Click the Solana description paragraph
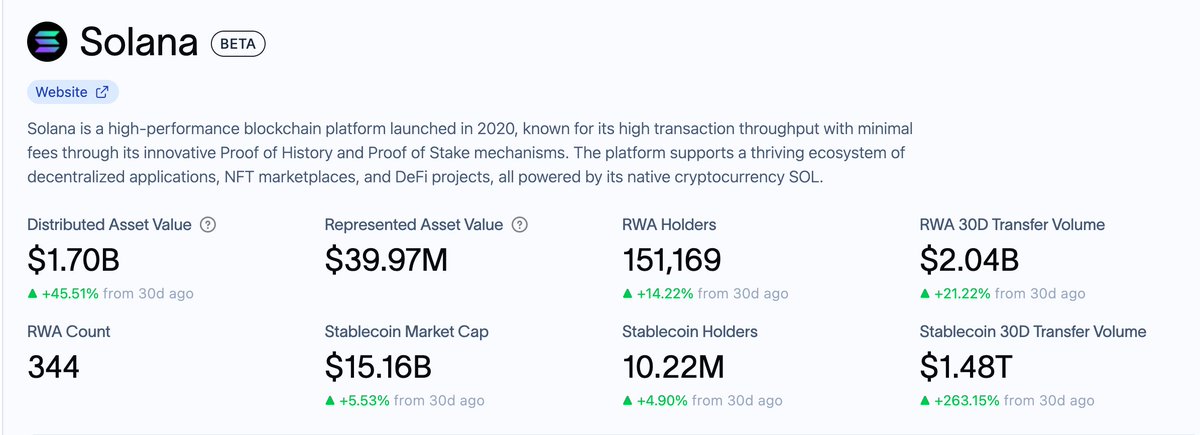1200x435 pixels. (x=470, y=153)
